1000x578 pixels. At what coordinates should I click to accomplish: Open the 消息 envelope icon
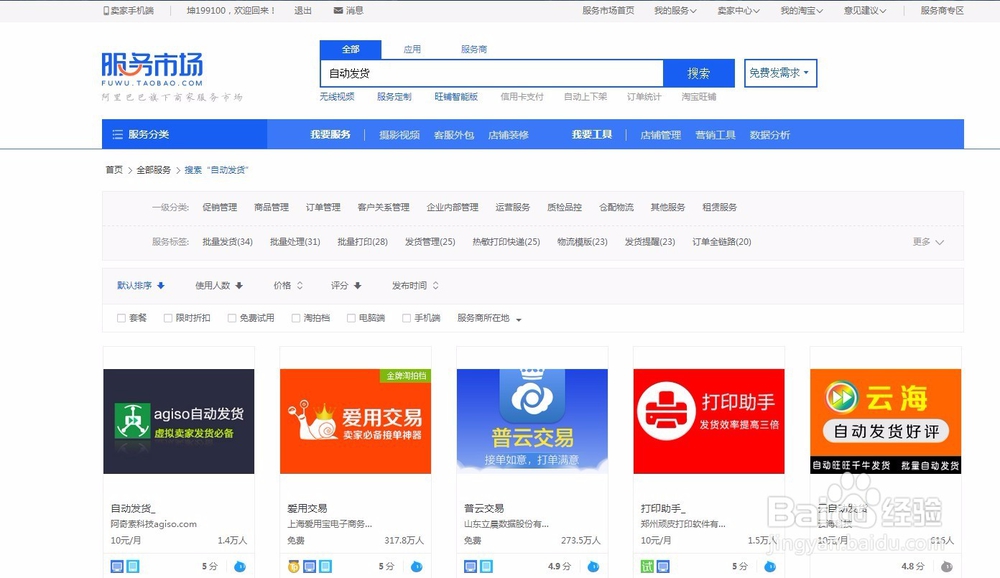click(x=338, y=10)
